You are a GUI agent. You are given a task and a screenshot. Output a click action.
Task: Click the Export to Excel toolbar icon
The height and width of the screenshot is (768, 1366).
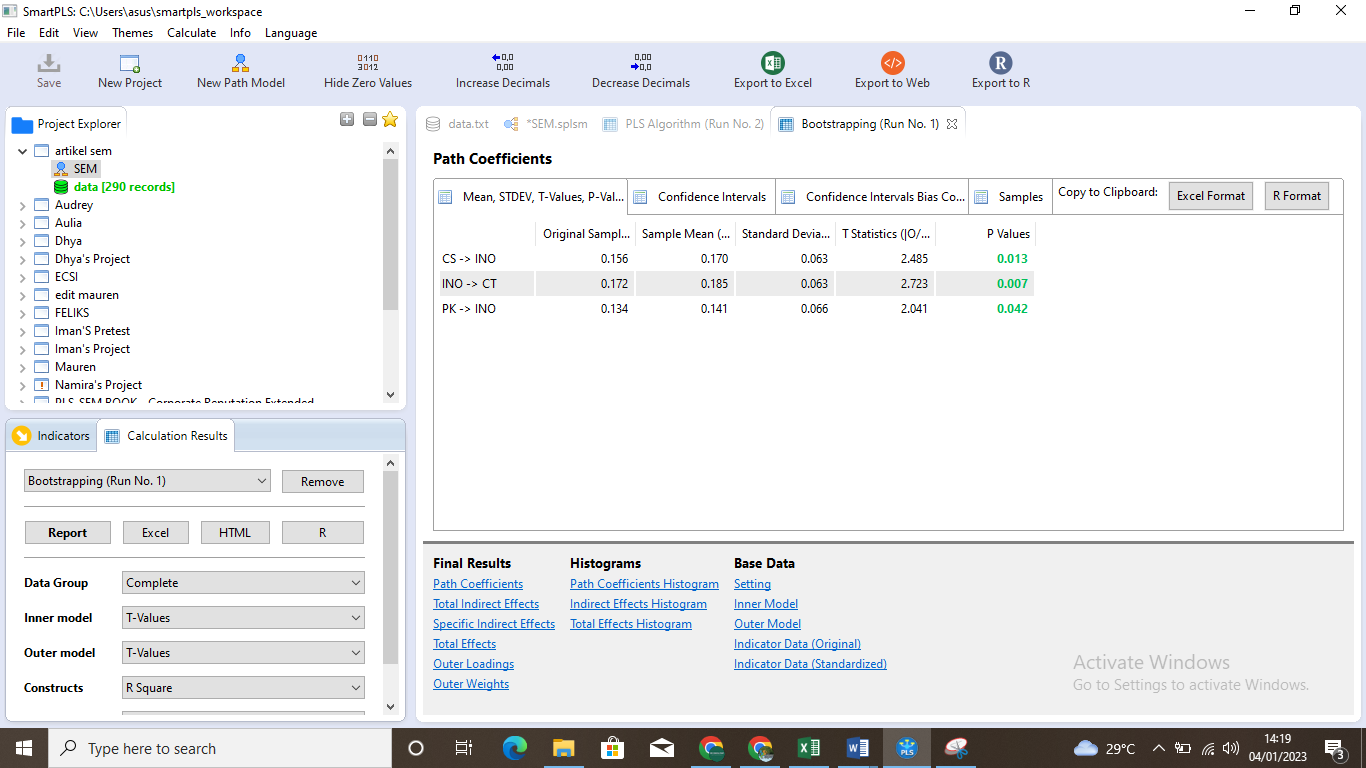772,63
